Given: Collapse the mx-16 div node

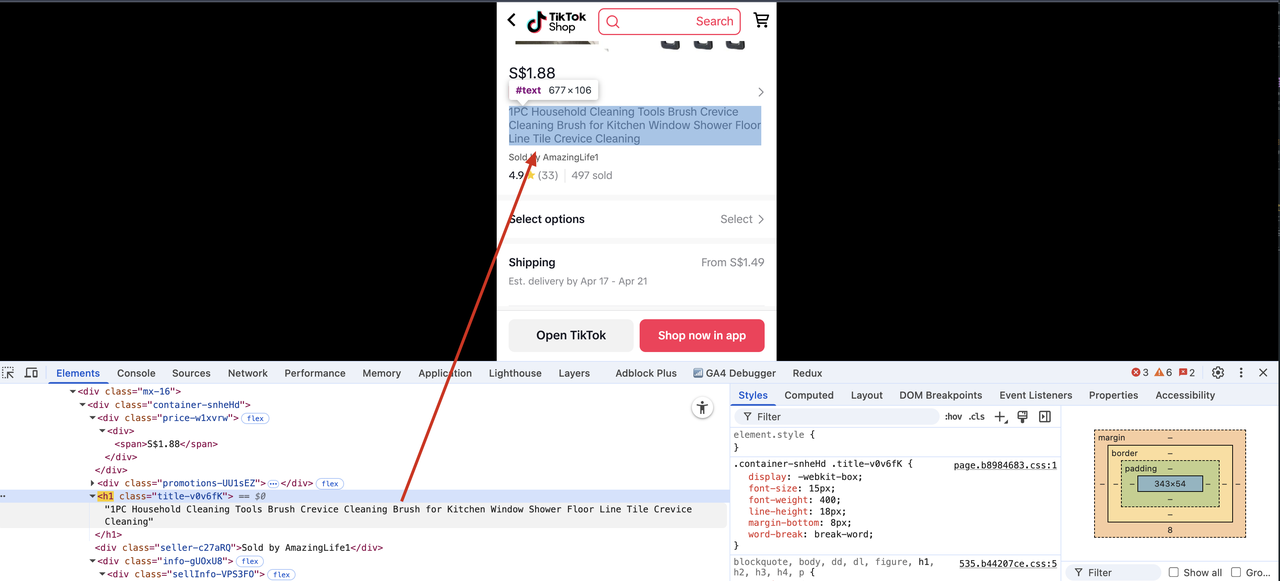Looking at the screenshot, I should point(73,392).
